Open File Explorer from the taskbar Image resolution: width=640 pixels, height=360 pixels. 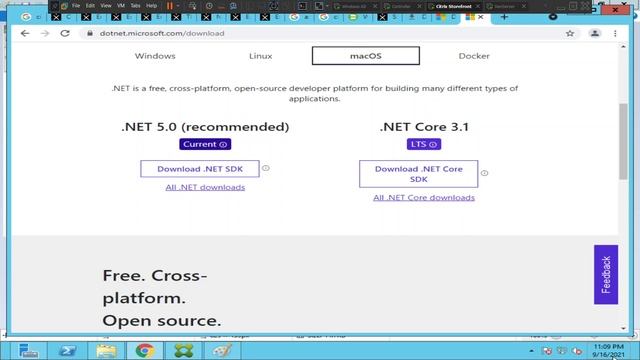pyautogui.click(x=106, y=351)
